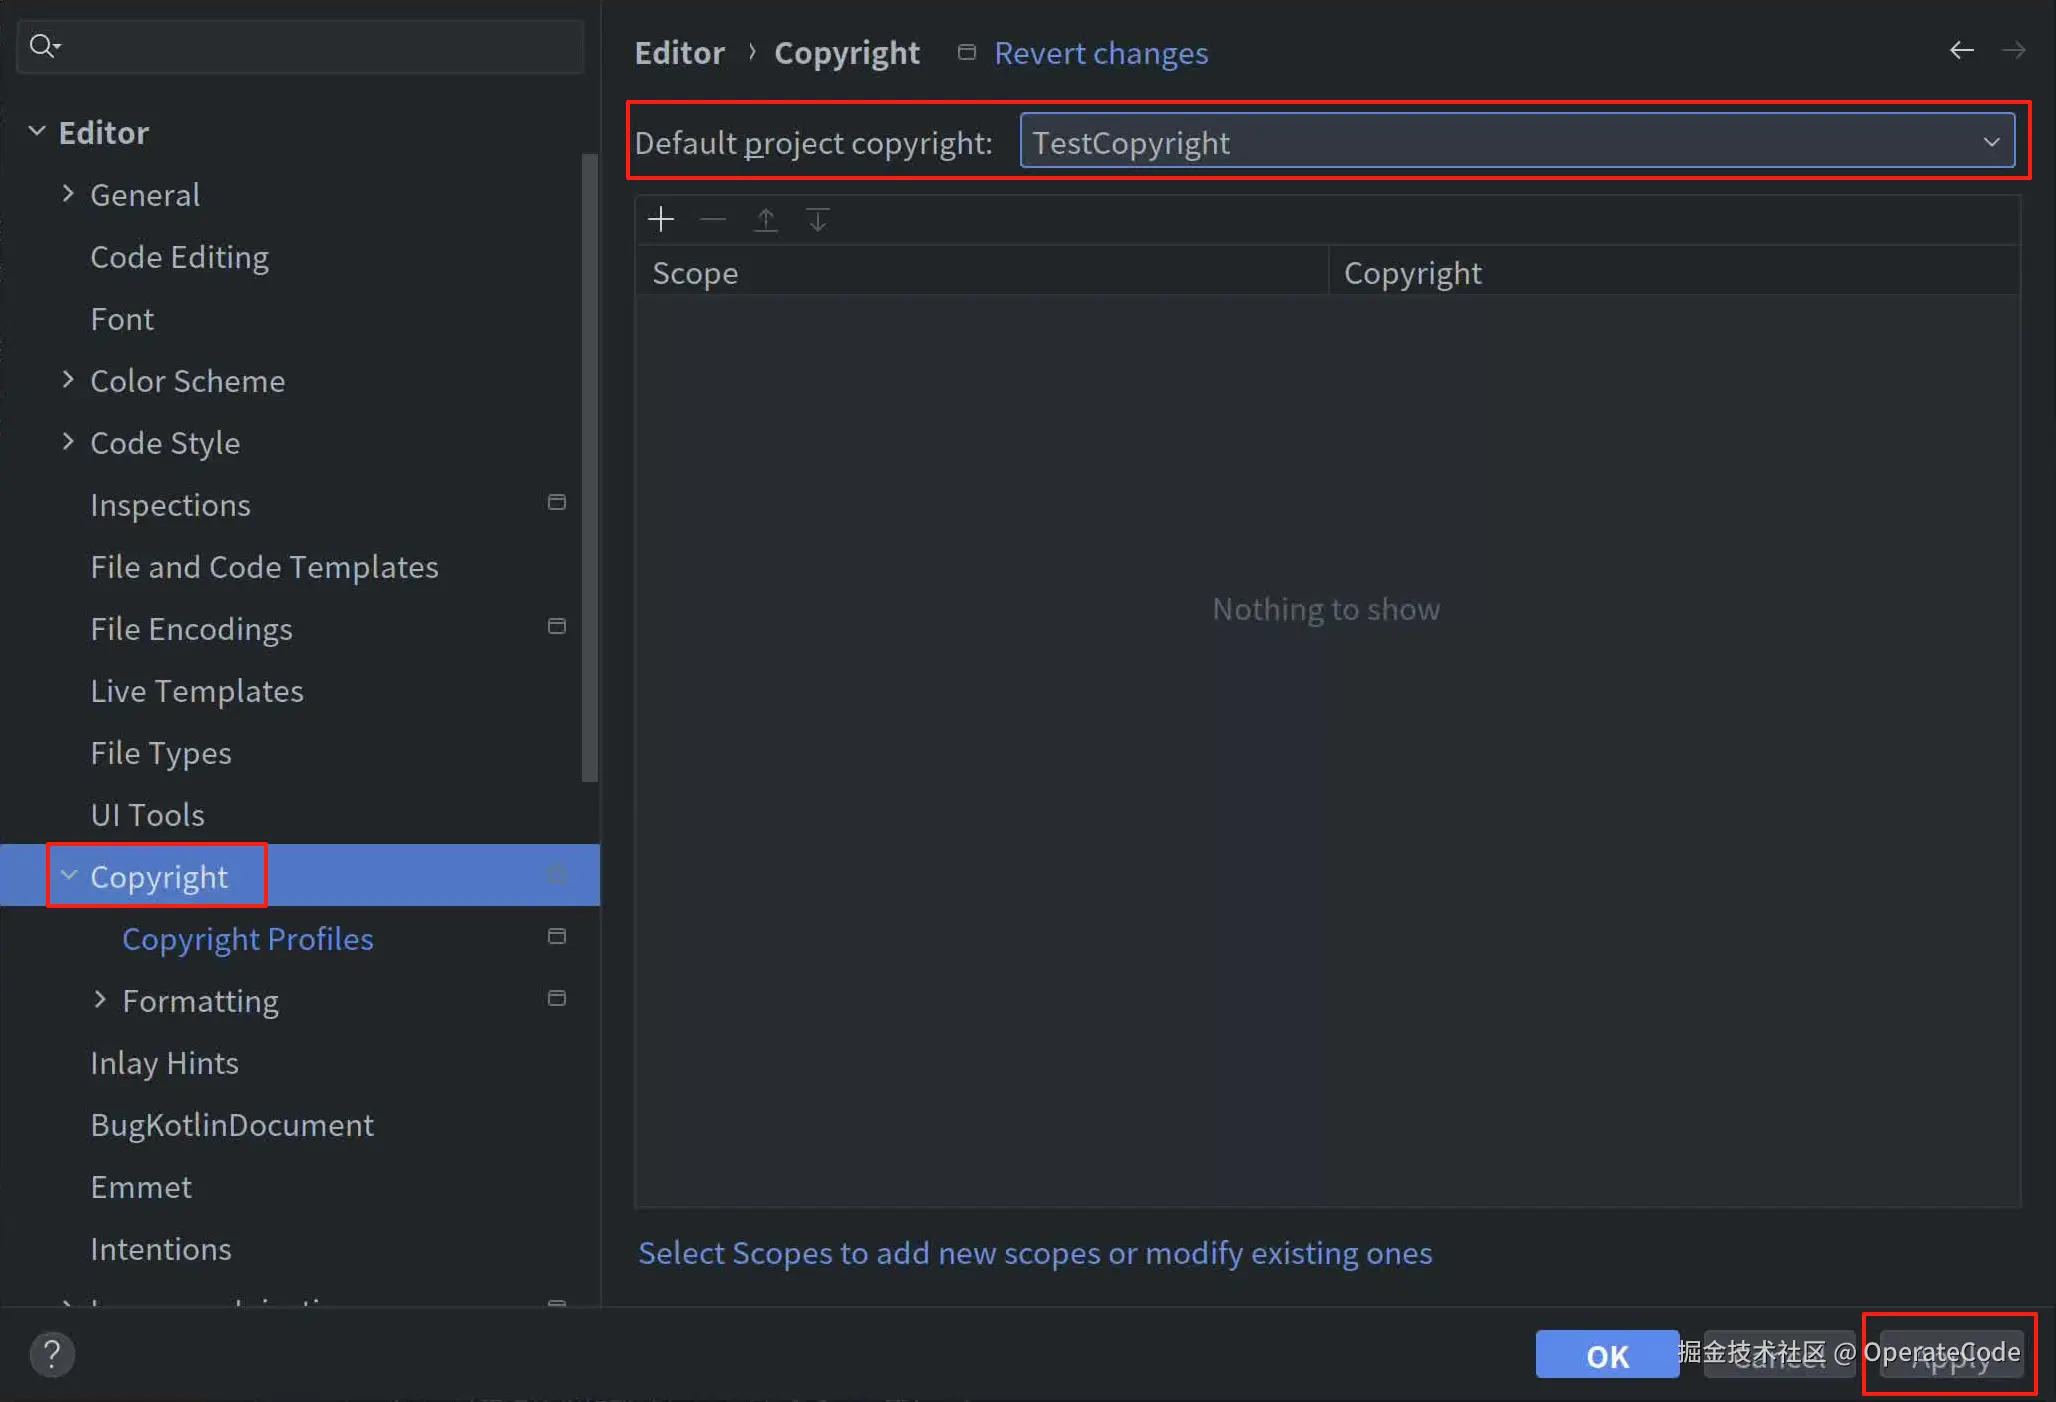Open help with the question mark icon

coord(52,1355)
